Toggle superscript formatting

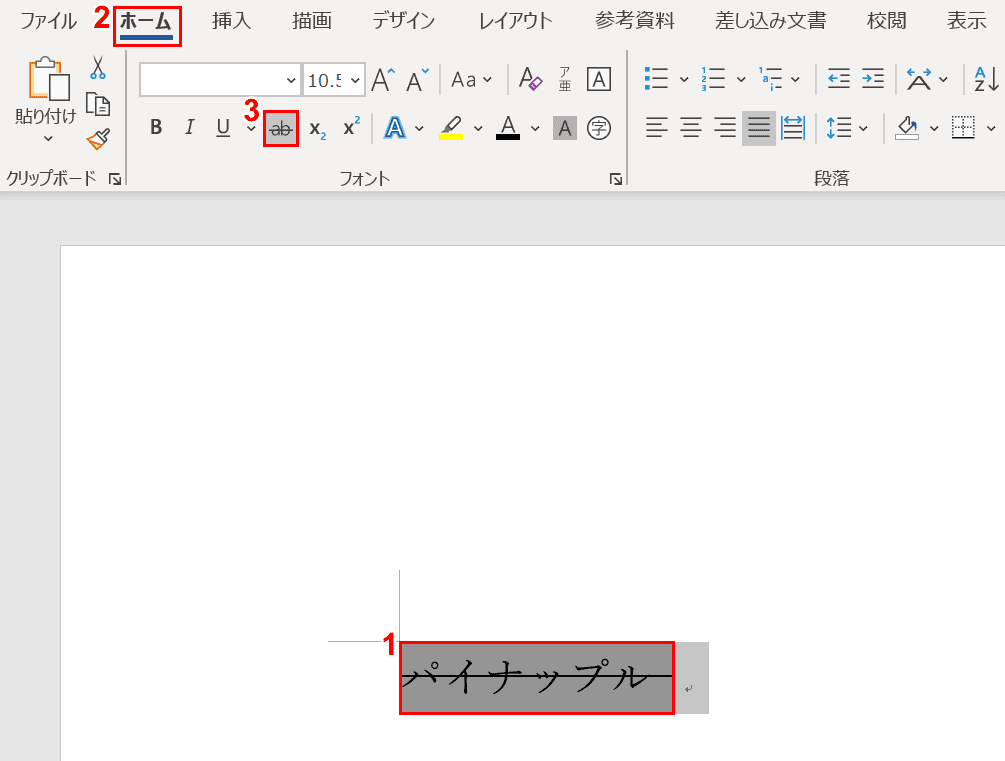click(x=351, y=126)
